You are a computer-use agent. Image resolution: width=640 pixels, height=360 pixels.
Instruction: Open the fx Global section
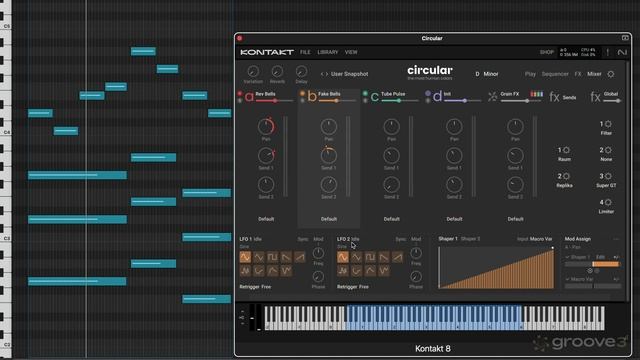(605, 97)
